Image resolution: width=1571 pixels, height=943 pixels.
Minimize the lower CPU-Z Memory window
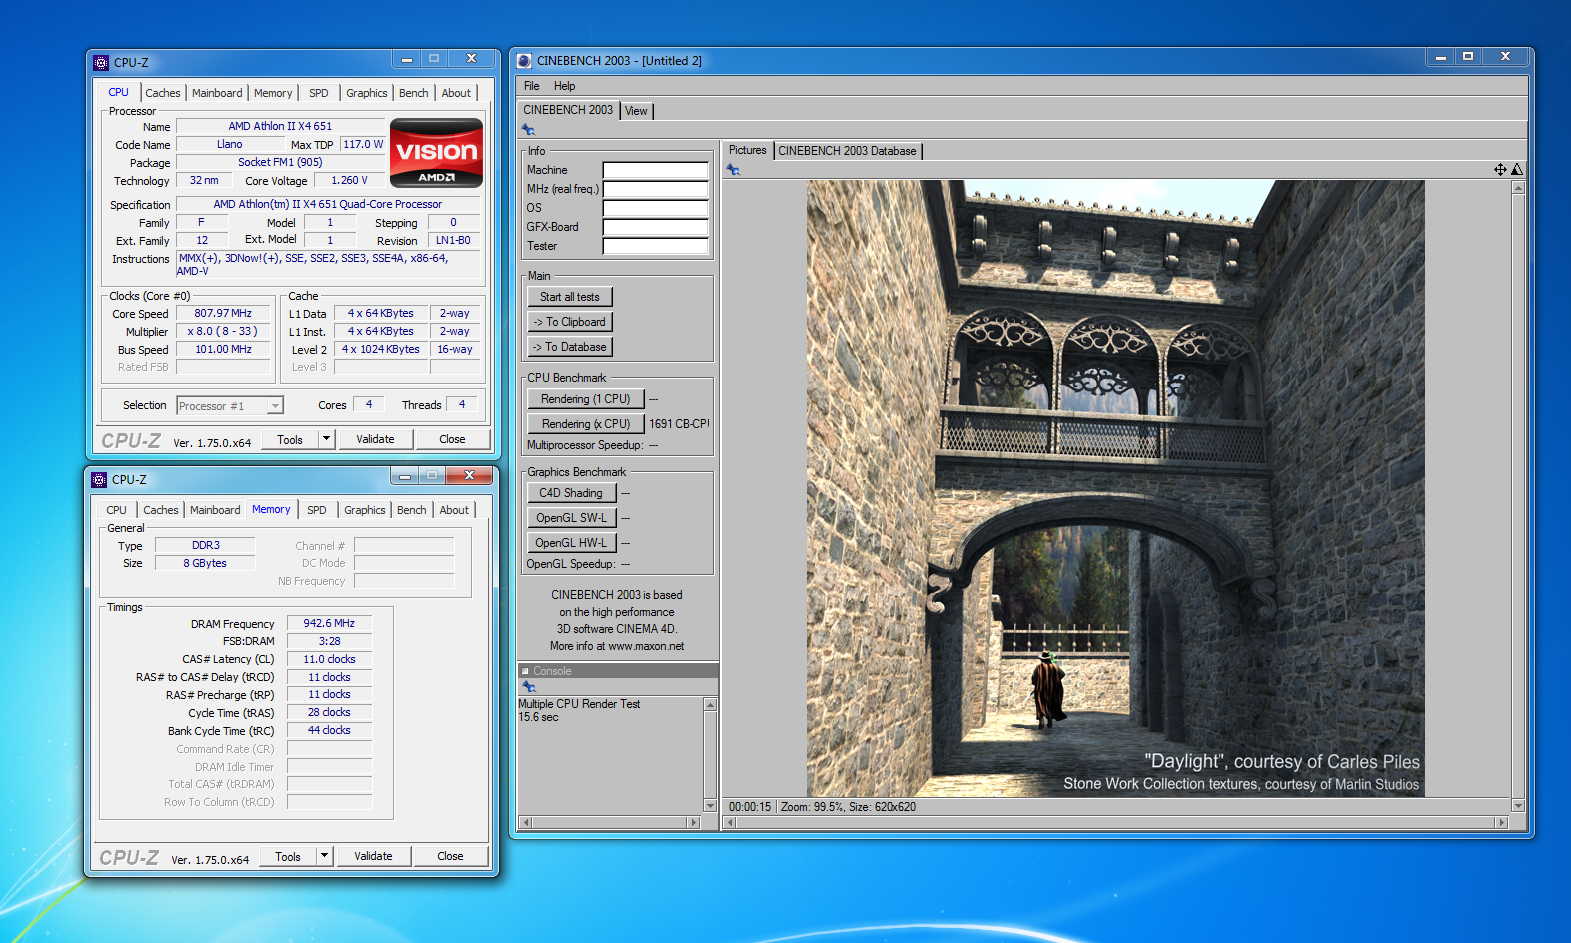pyautogui.click(x=405, y=476)
